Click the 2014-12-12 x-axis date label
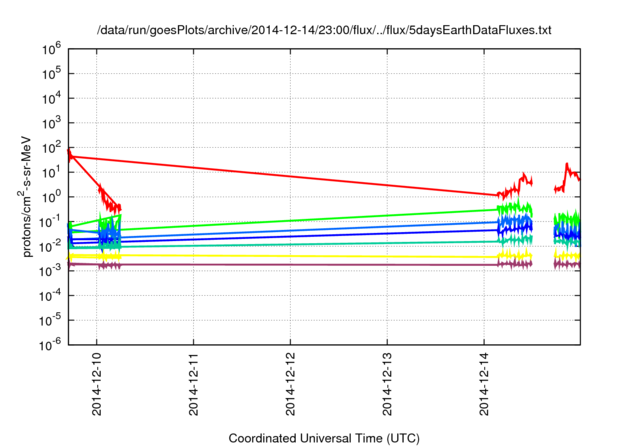640x448 pixels. (290, 384)
